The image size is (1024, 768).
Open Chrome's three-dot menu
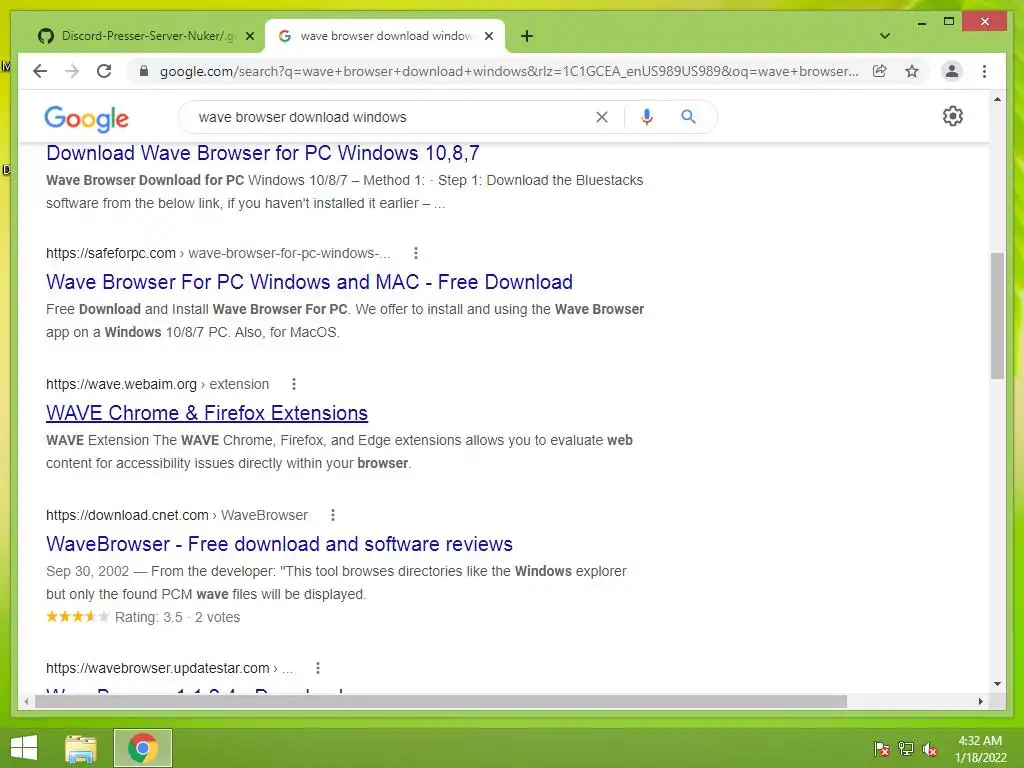(x=984, y=71)
